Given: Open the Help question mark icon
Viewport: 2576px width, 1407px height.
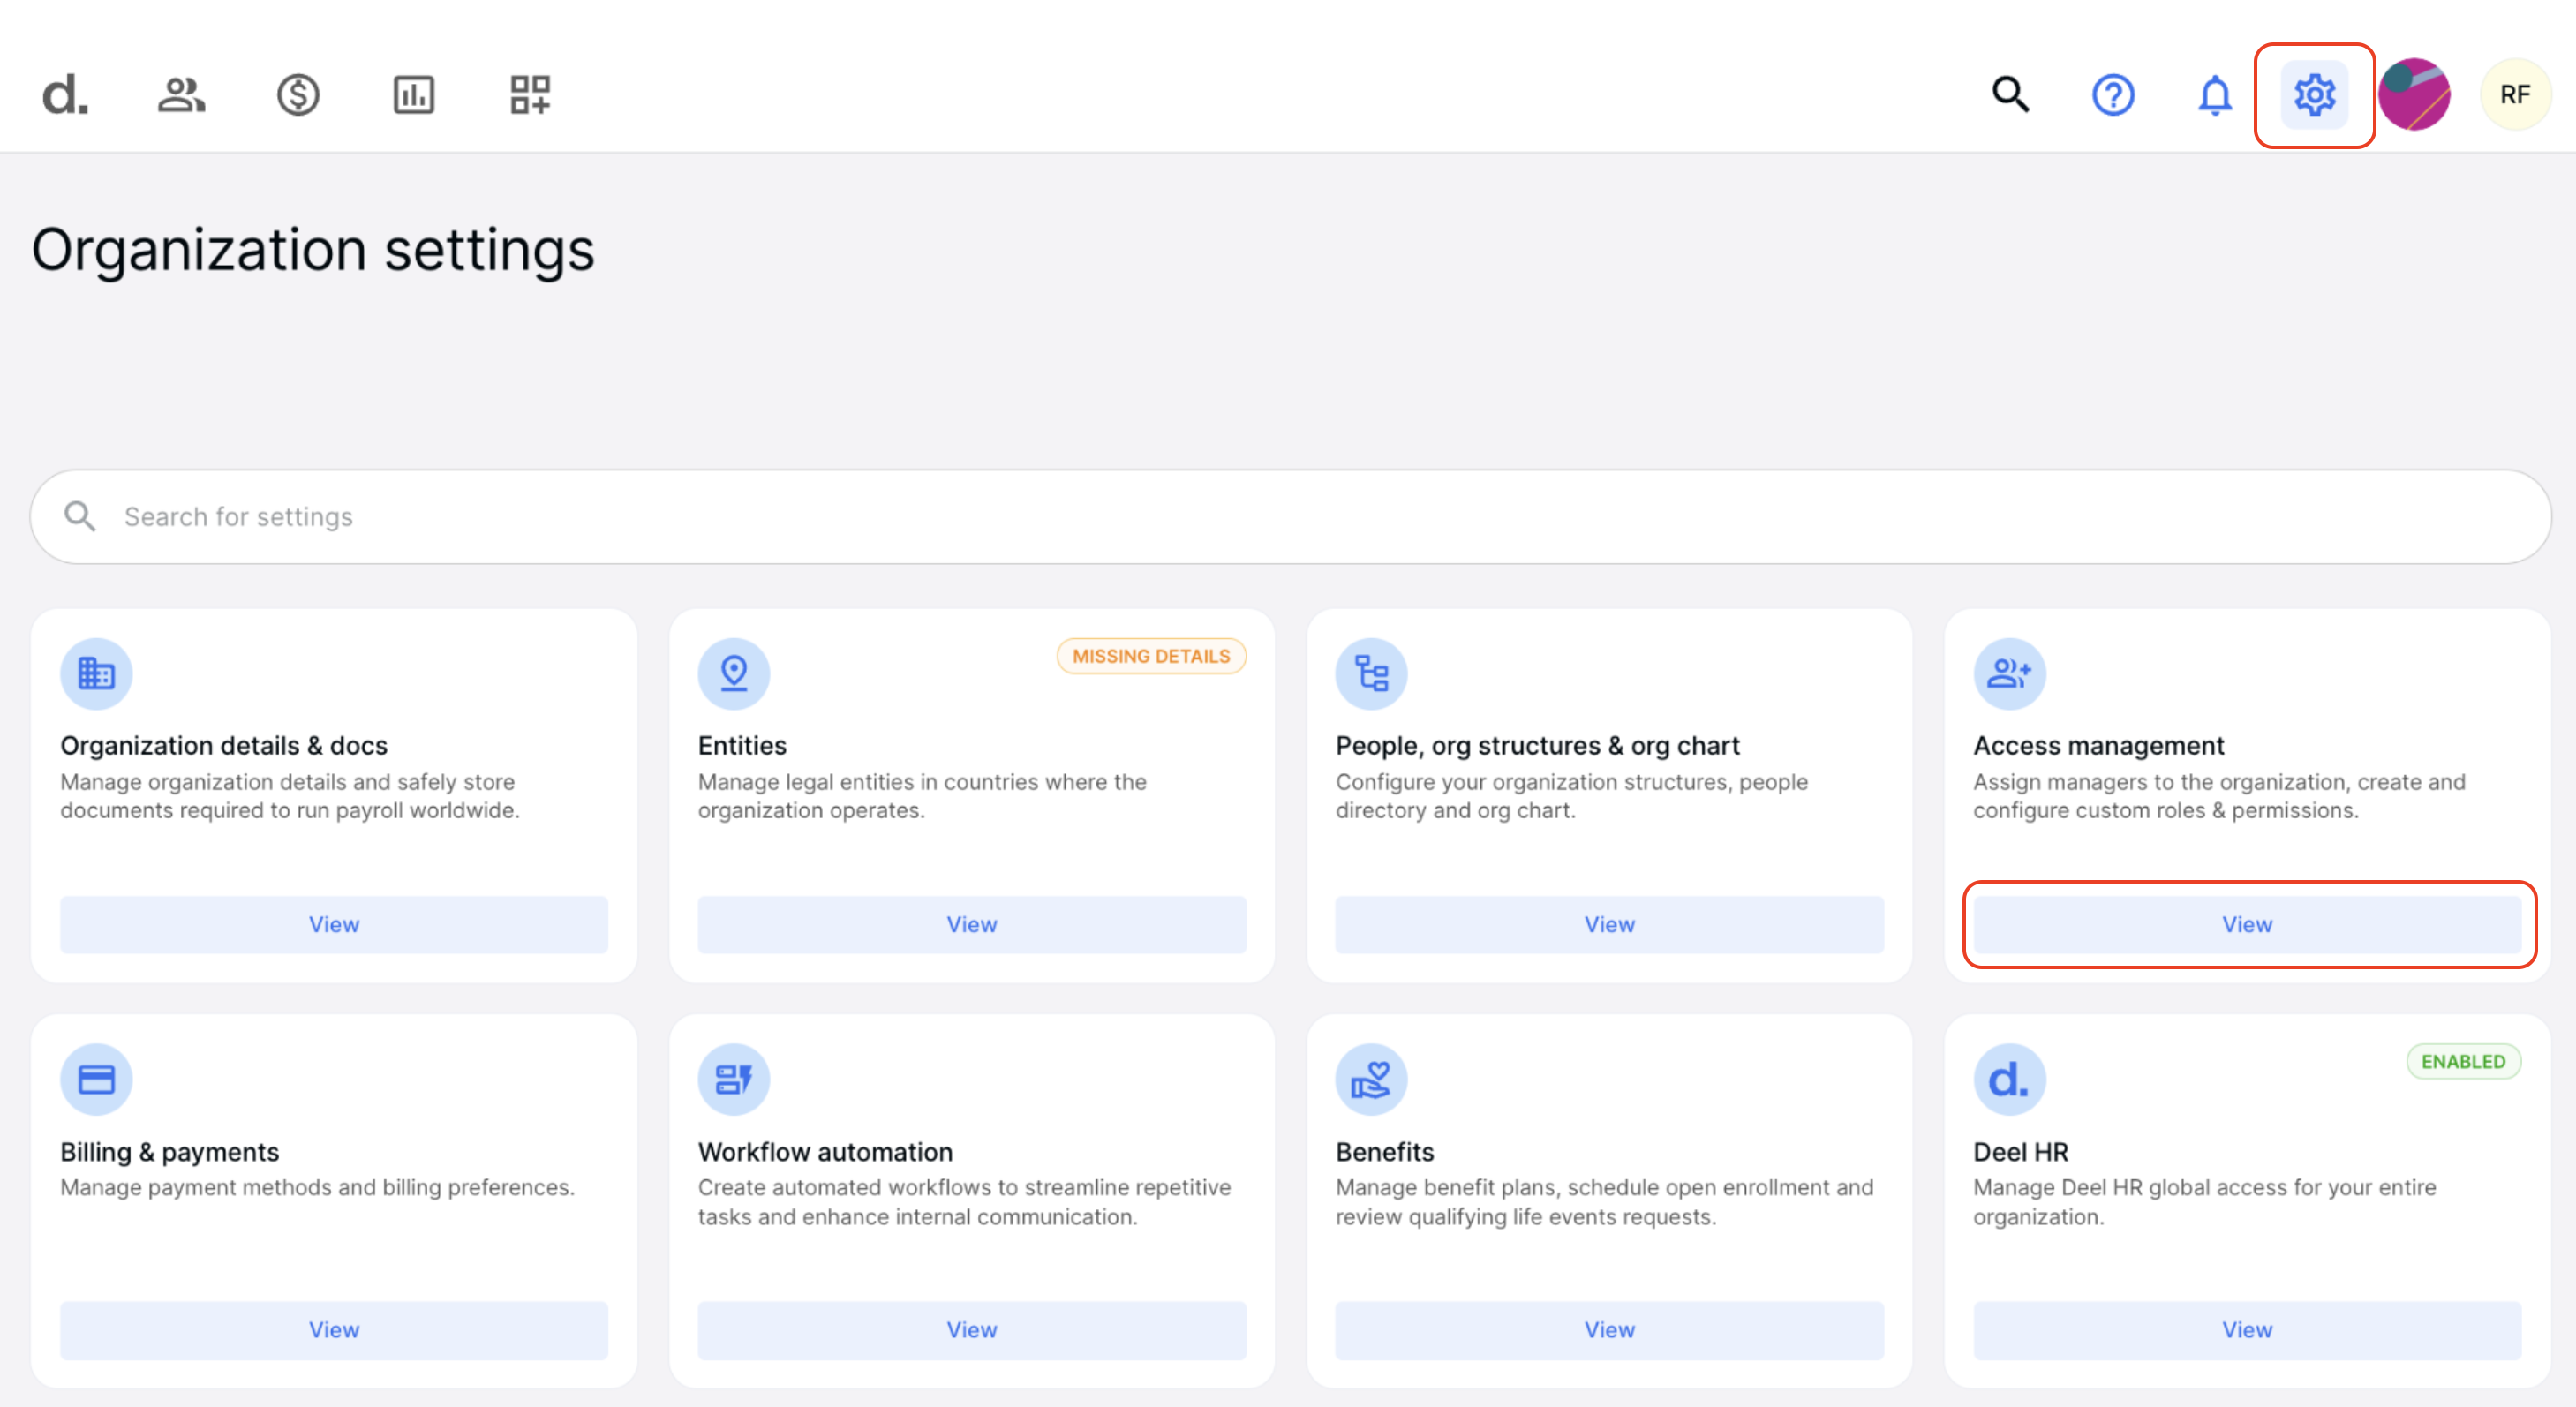Looking at the screenshot, I should coord(2113,95).
